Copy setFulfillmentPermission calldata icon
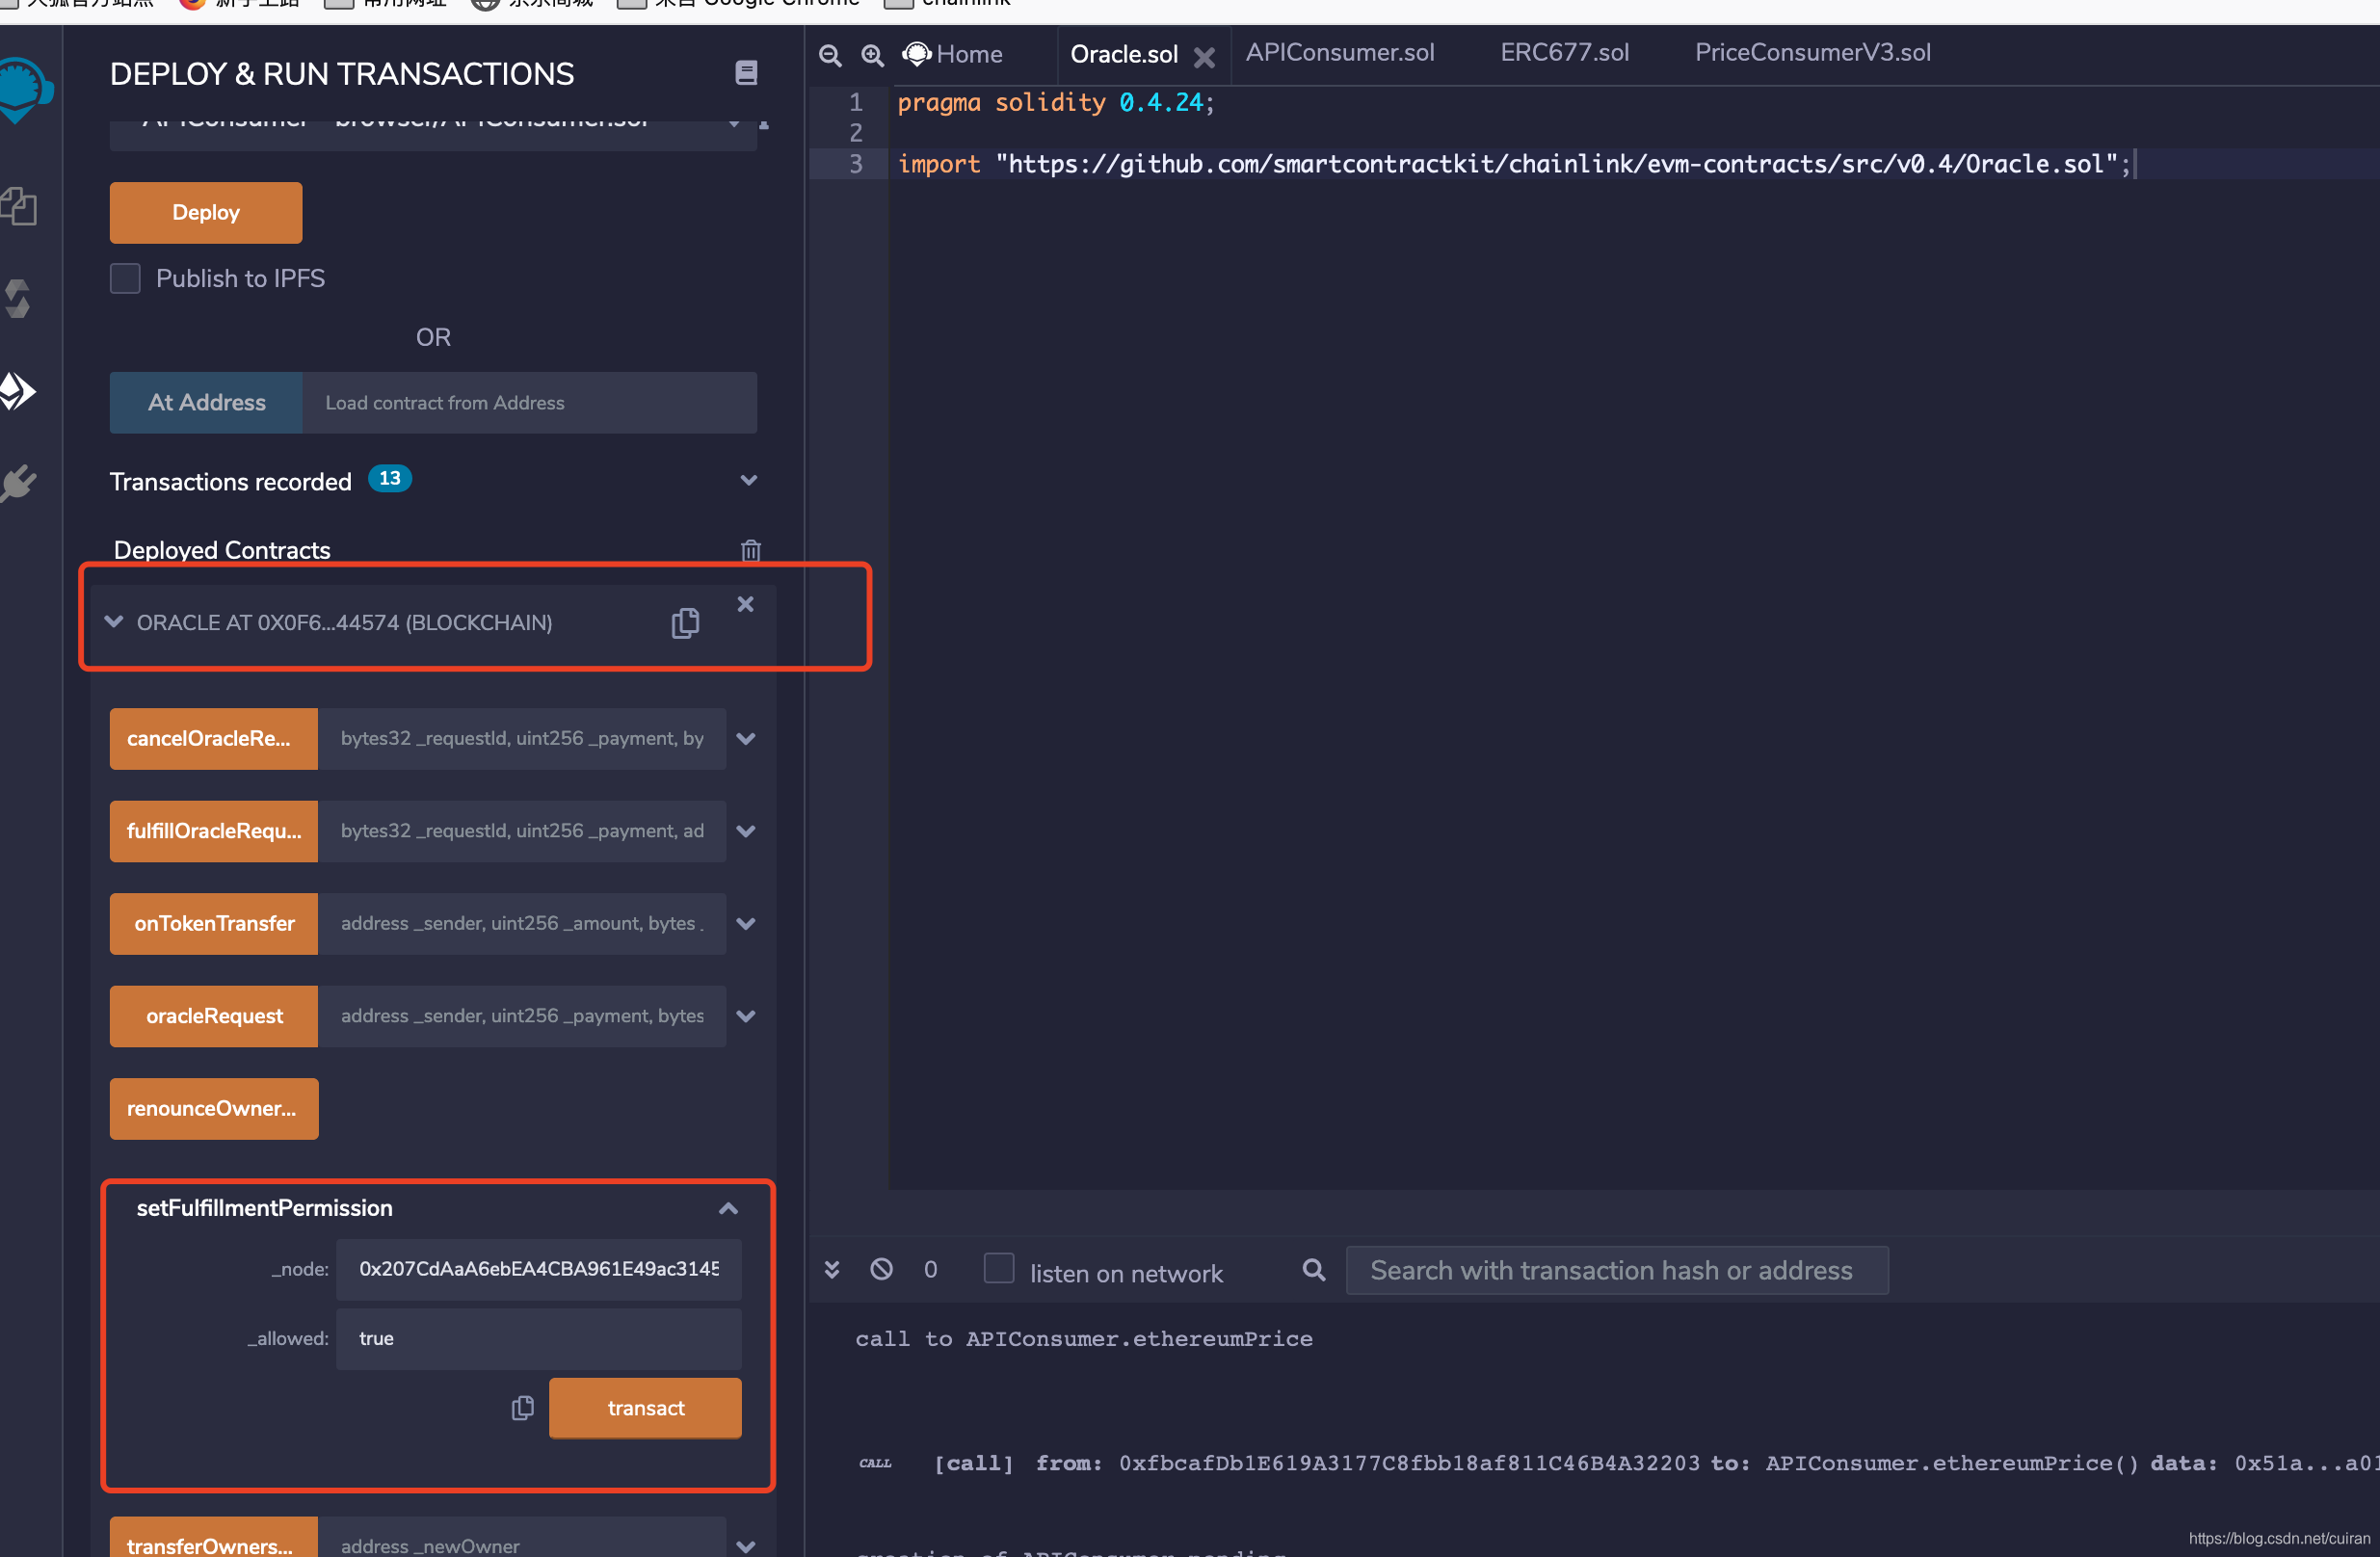Image resolution: width=2380 pixels, height=1557 pixels. (522, 1408)
